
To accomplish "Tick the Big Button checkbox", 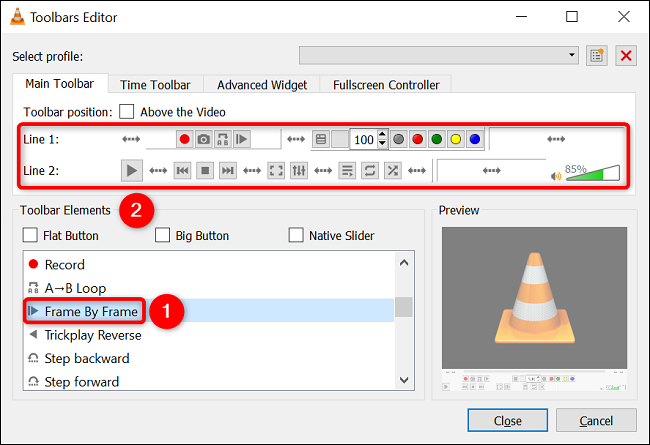I will 162,235.
